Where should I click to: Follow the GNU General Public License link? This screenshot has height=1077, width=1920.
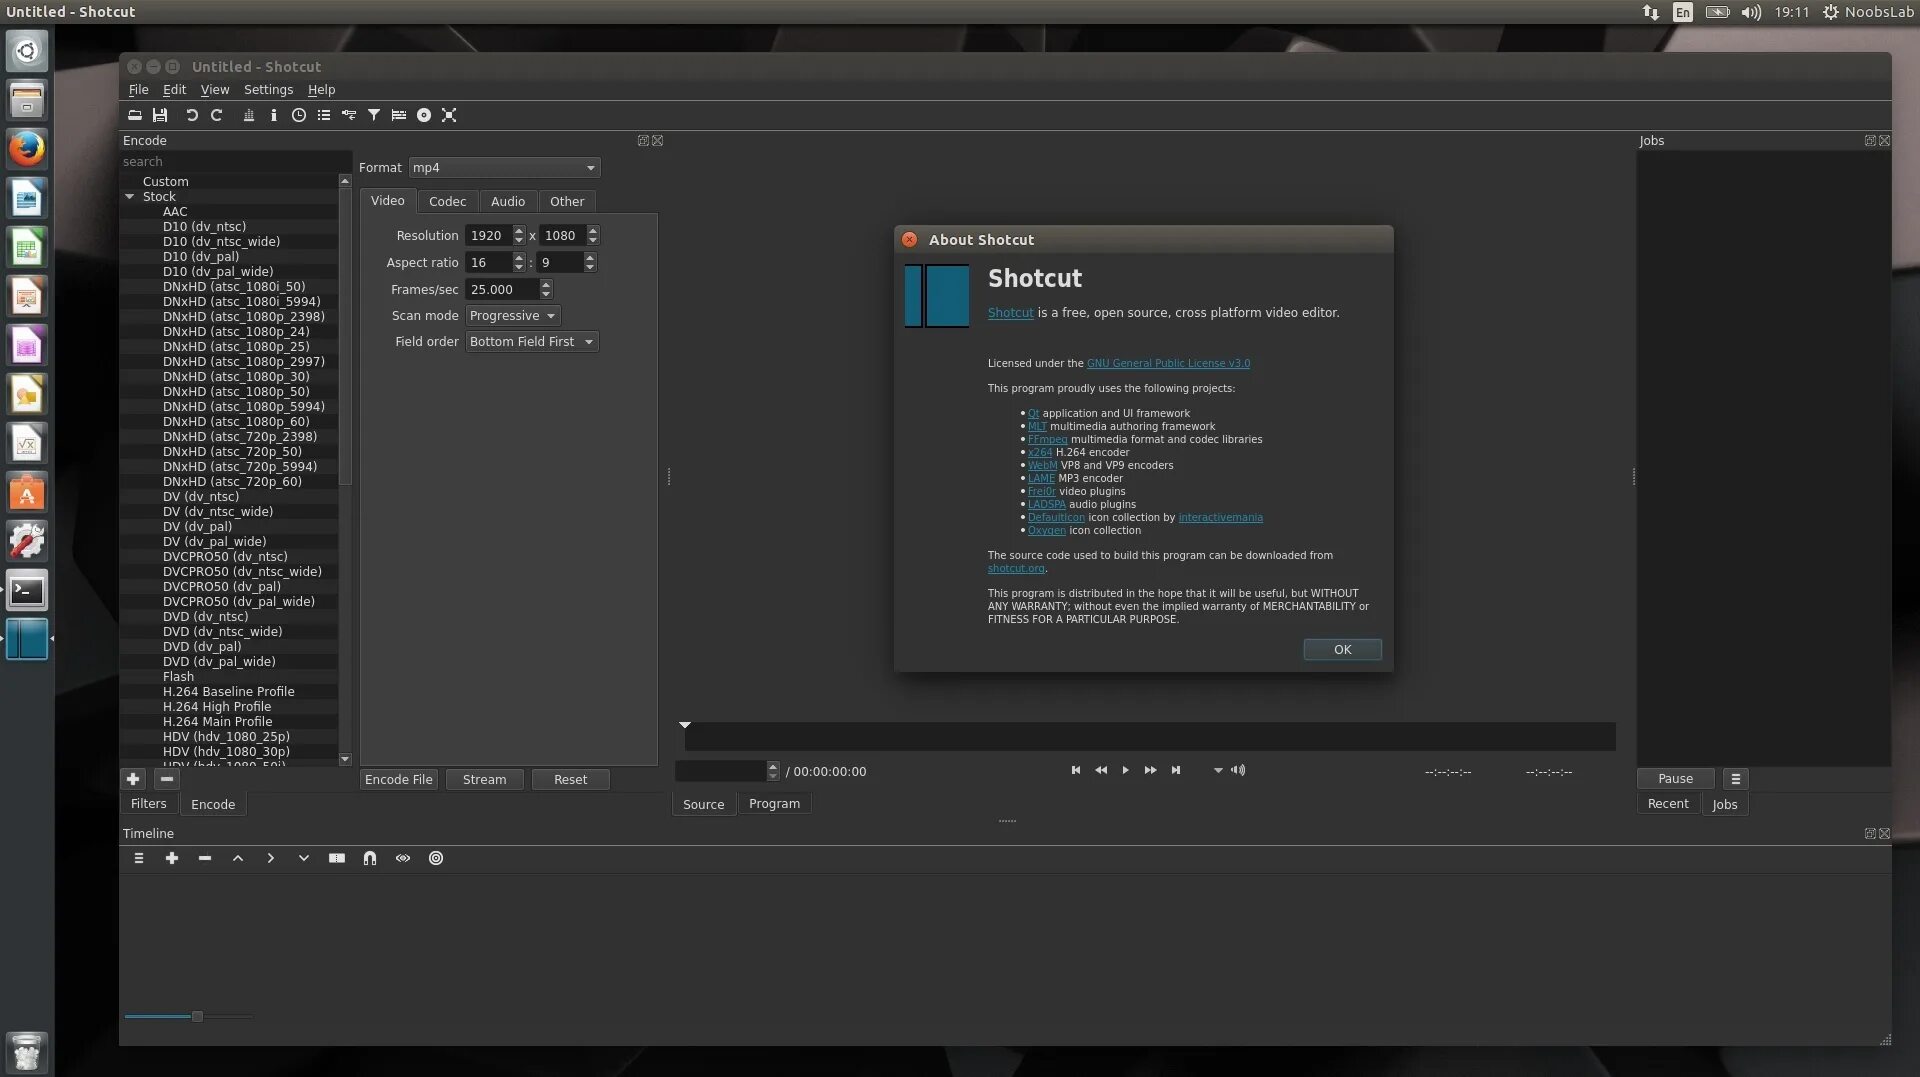pyautogui.click(x=1168, y=362)
